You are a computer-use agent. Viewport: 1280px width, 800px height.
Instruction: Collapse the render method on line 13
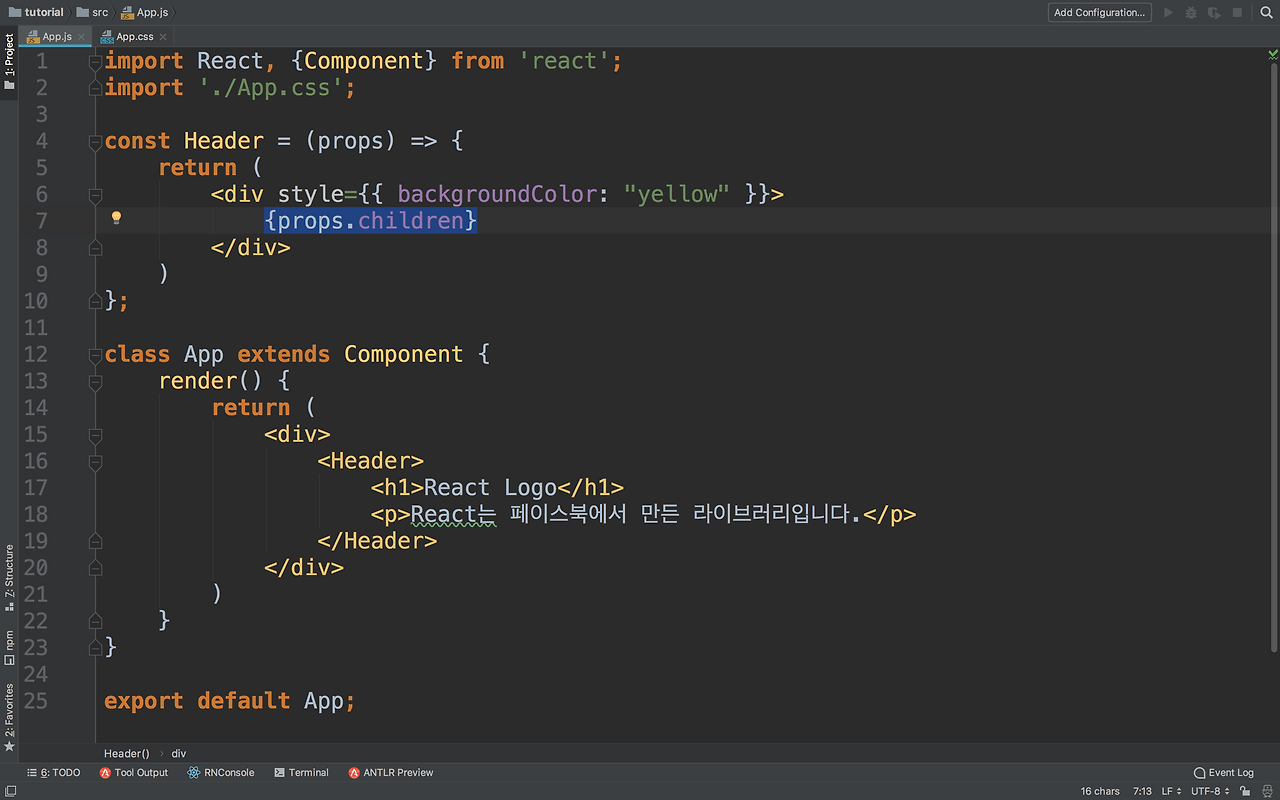click(95, 381)
